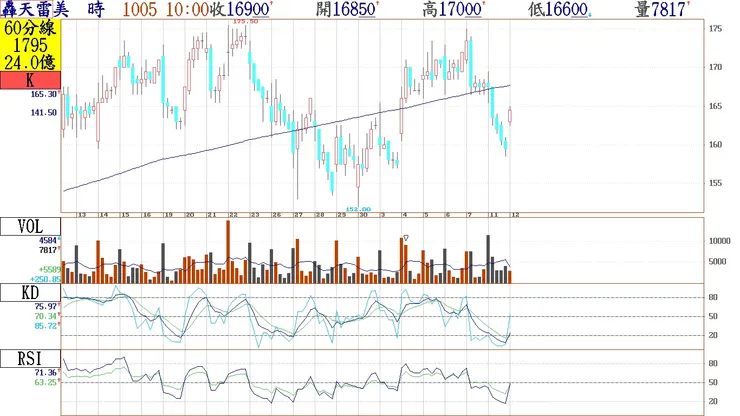Click the opening price 開16850
This screenshot has width=740, height=416.
[346, 9]
